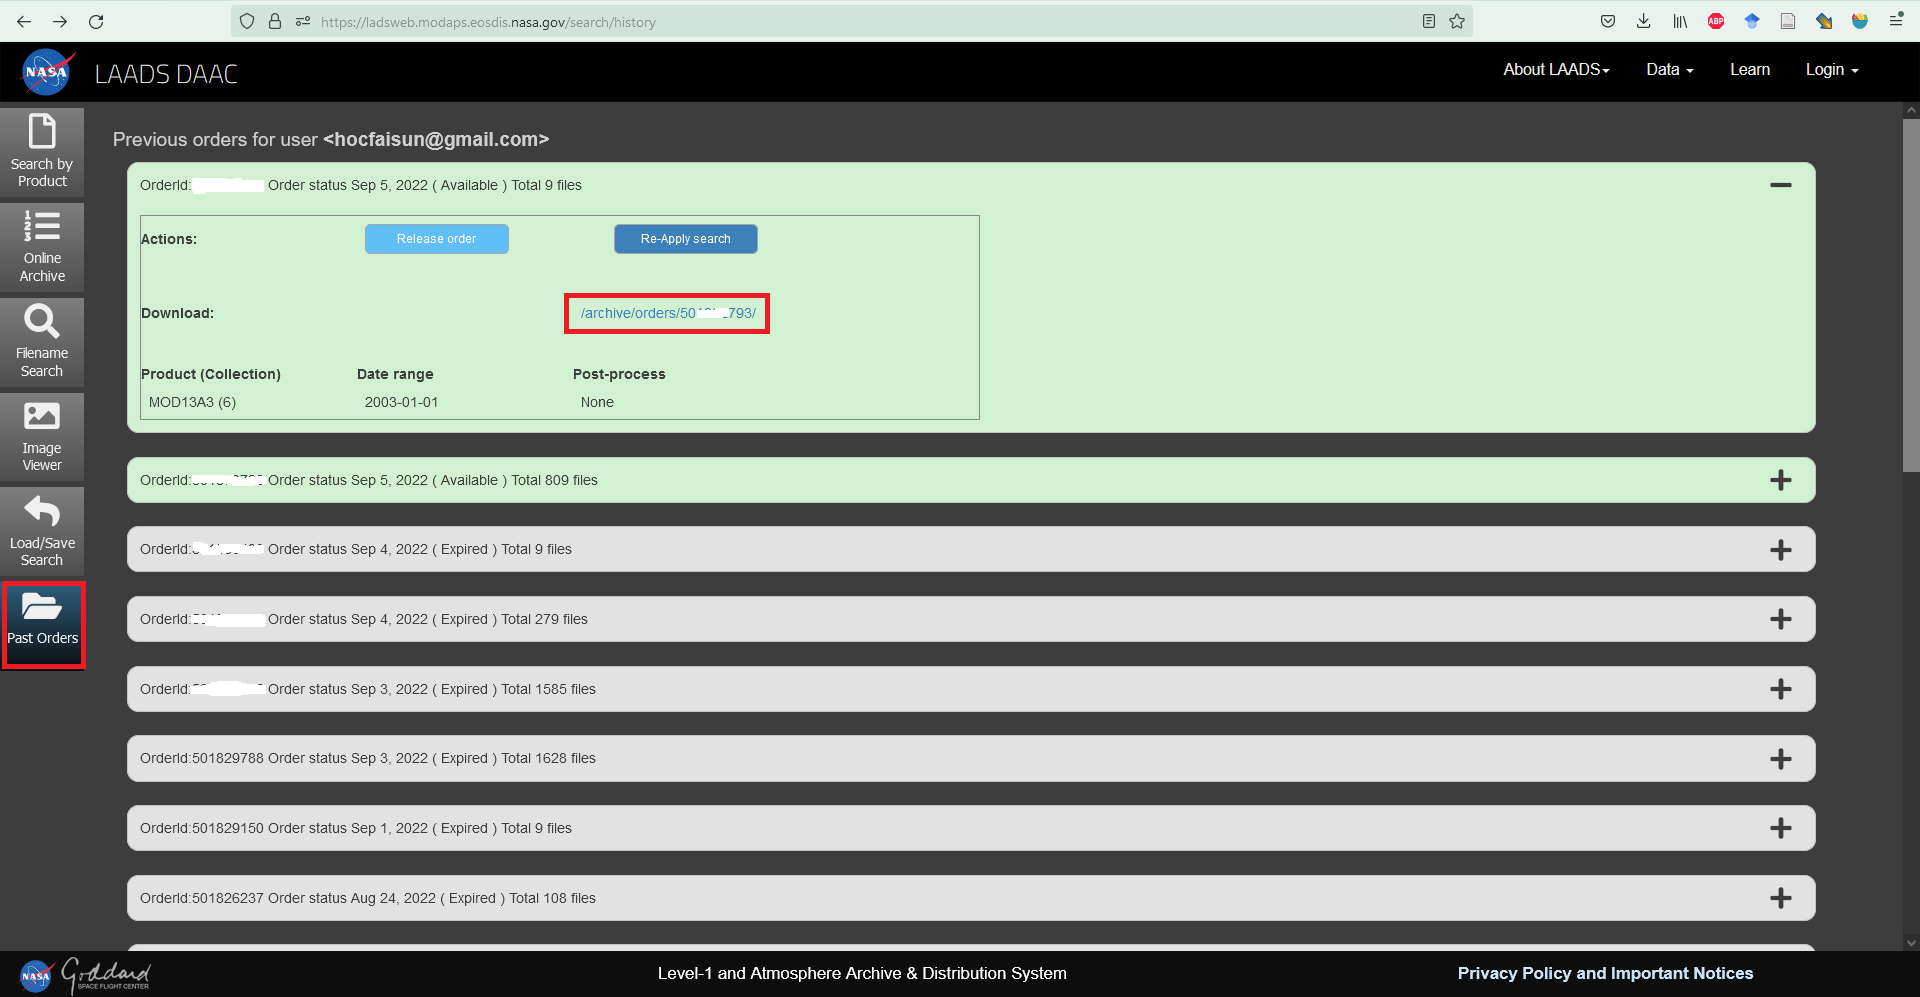Viewport: 1920px width, 997px height.
Task: Expand the order with Total 279 files
Action: click(x=1780, y=619)
